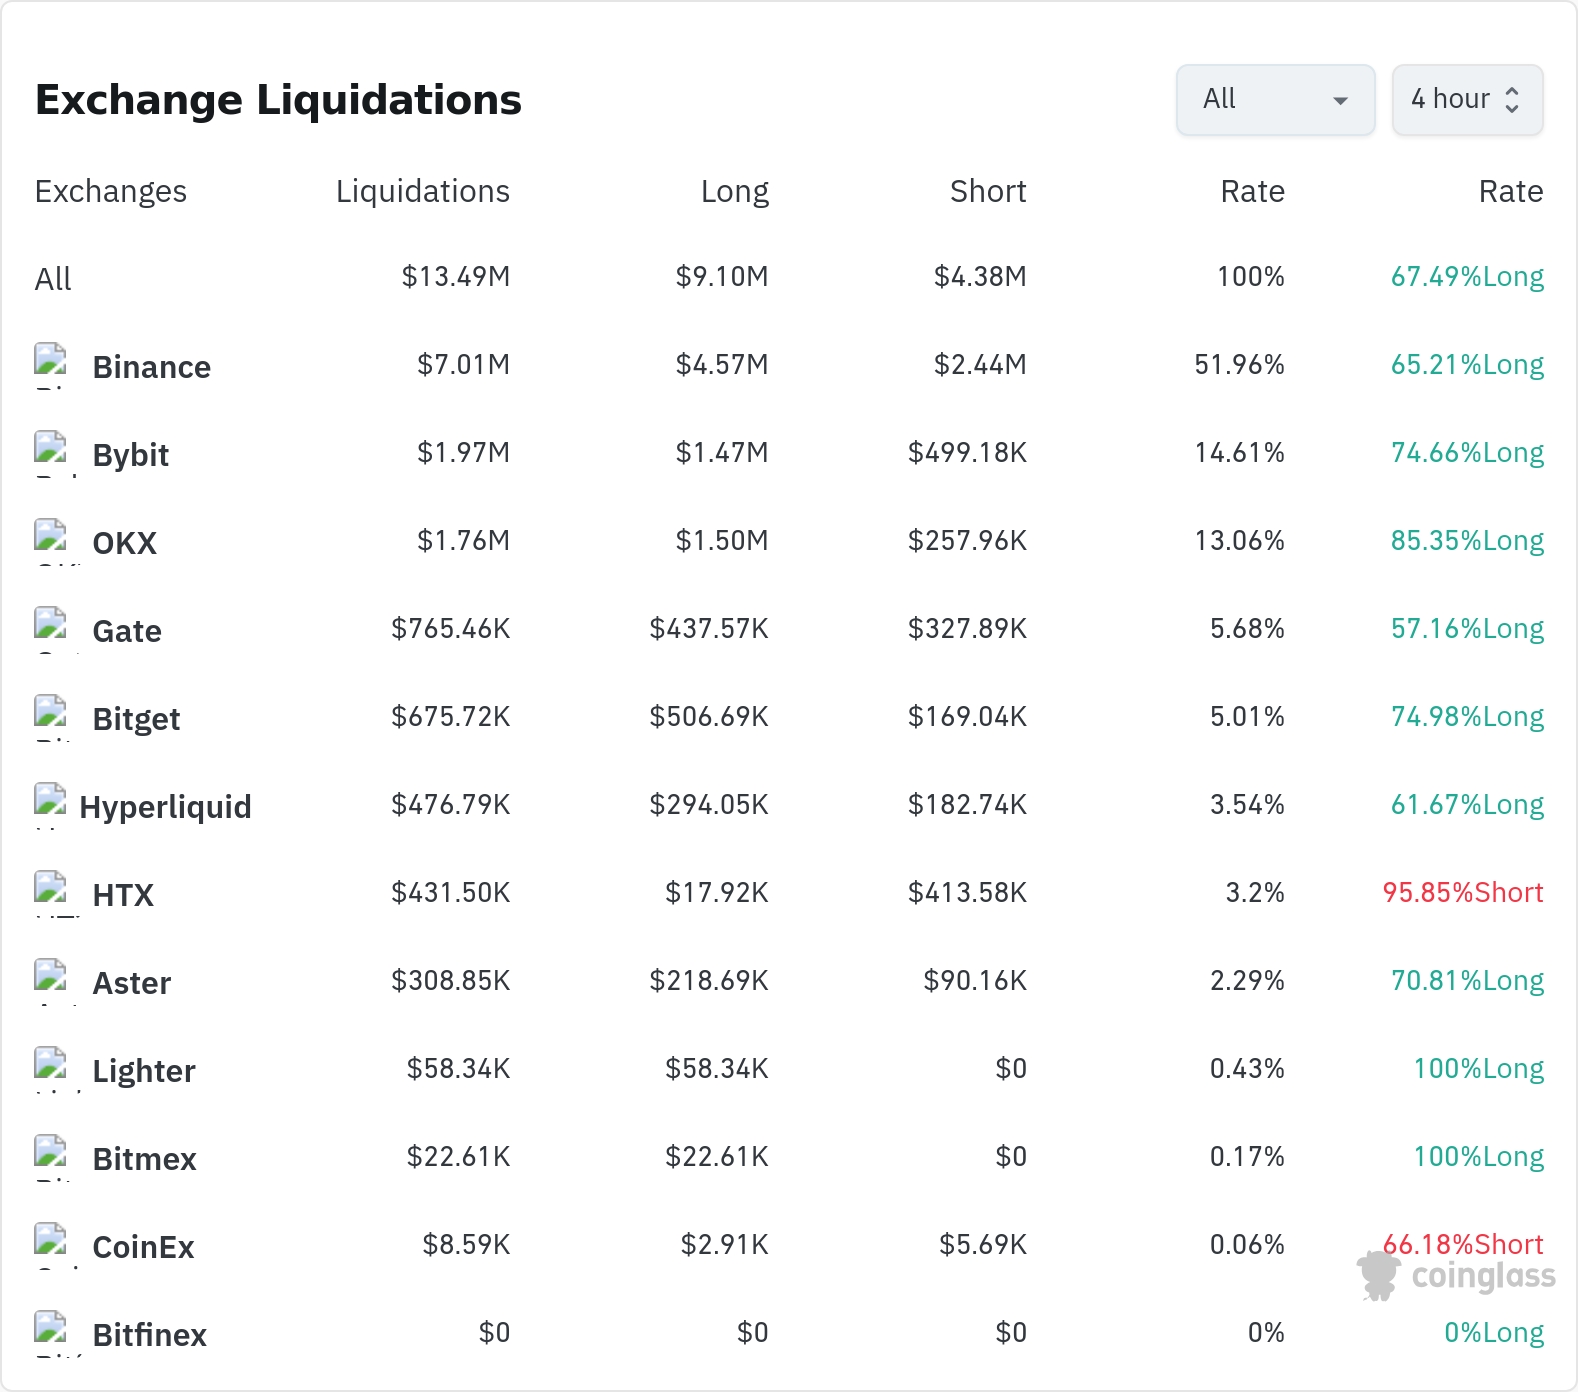Open the CoinEx exchange link
The height and width of the screenshot is (1392, 1578).
[x=143, y=1247]
